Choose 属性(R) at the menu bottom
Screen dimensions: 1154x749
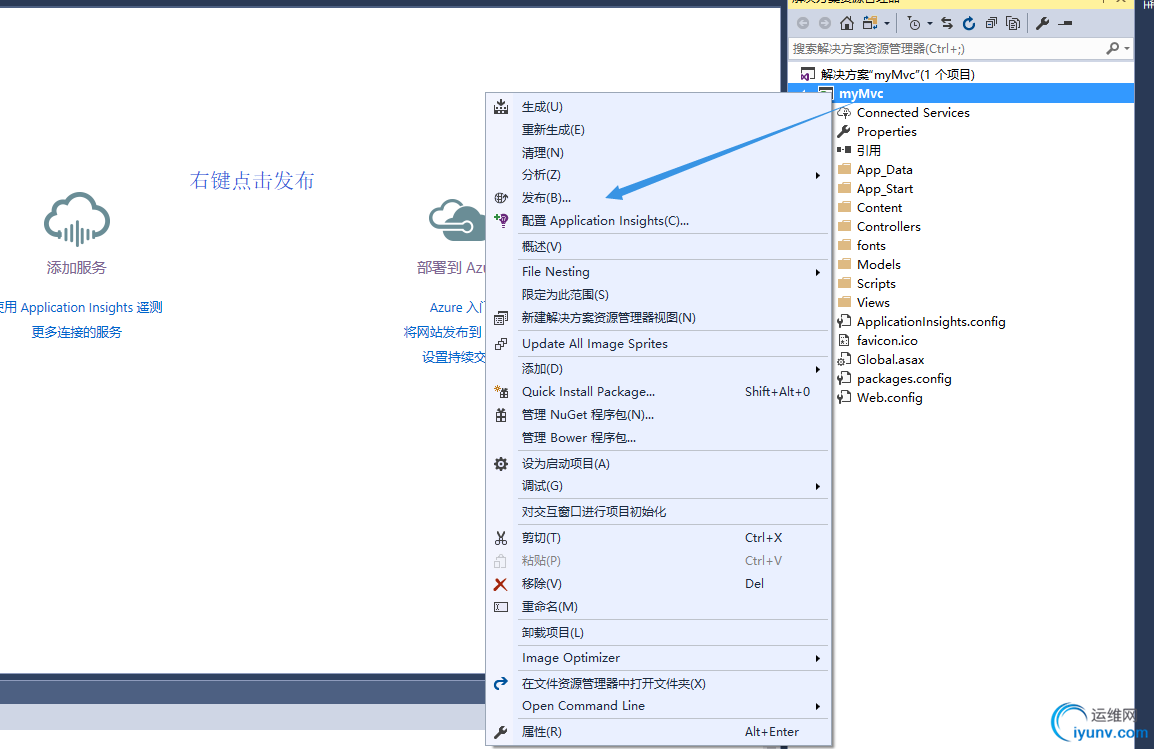pyautogui.click(x=659, y=732)
